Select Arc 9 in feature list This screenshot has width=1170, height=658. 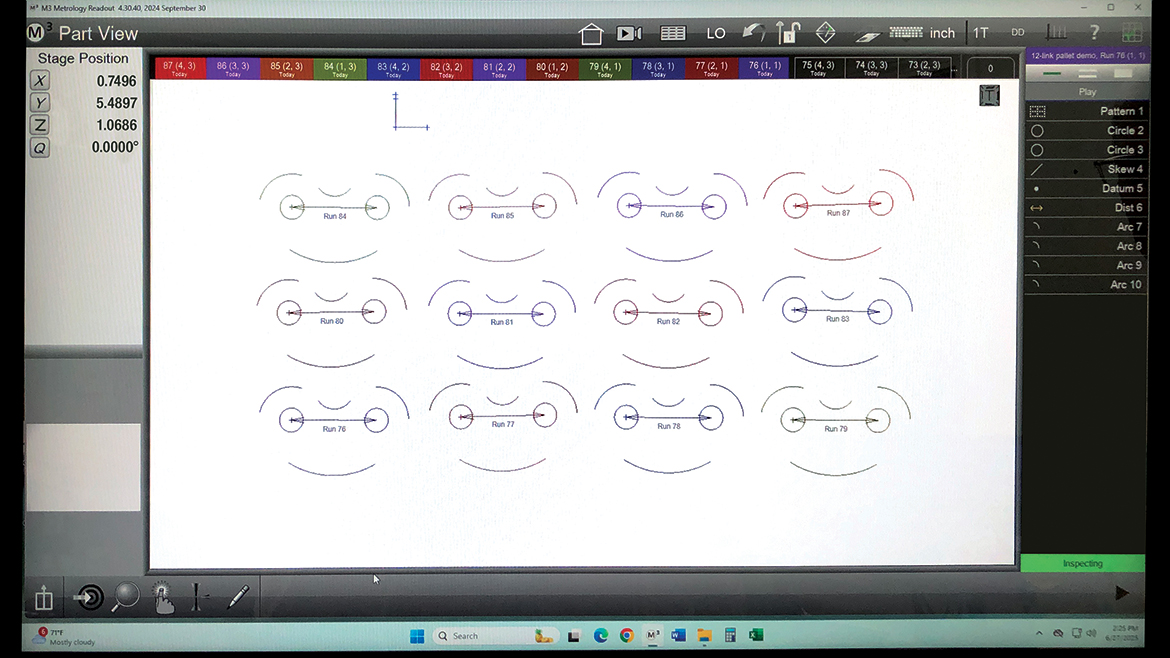pos(1086,266)
